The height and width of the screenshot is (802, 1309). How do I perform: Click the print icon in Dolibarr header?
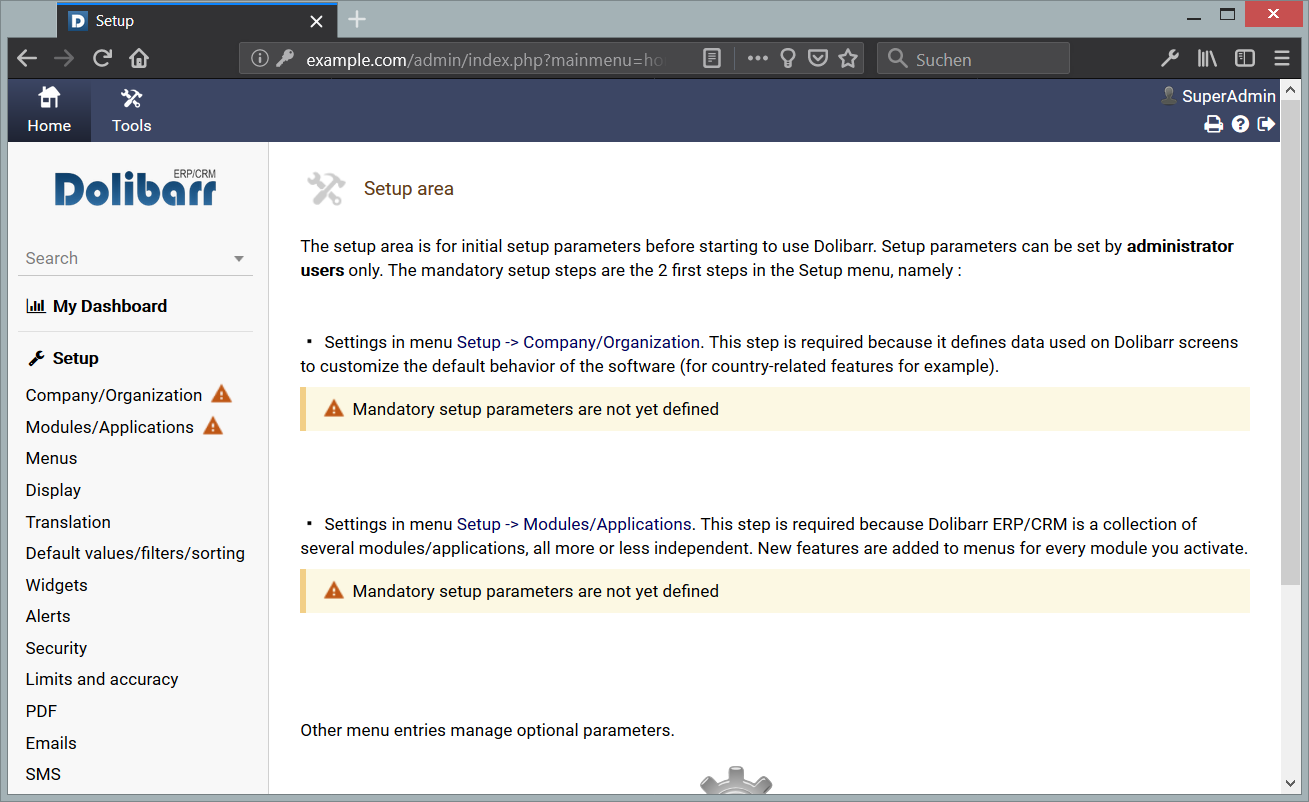[x=1213, y=124]
